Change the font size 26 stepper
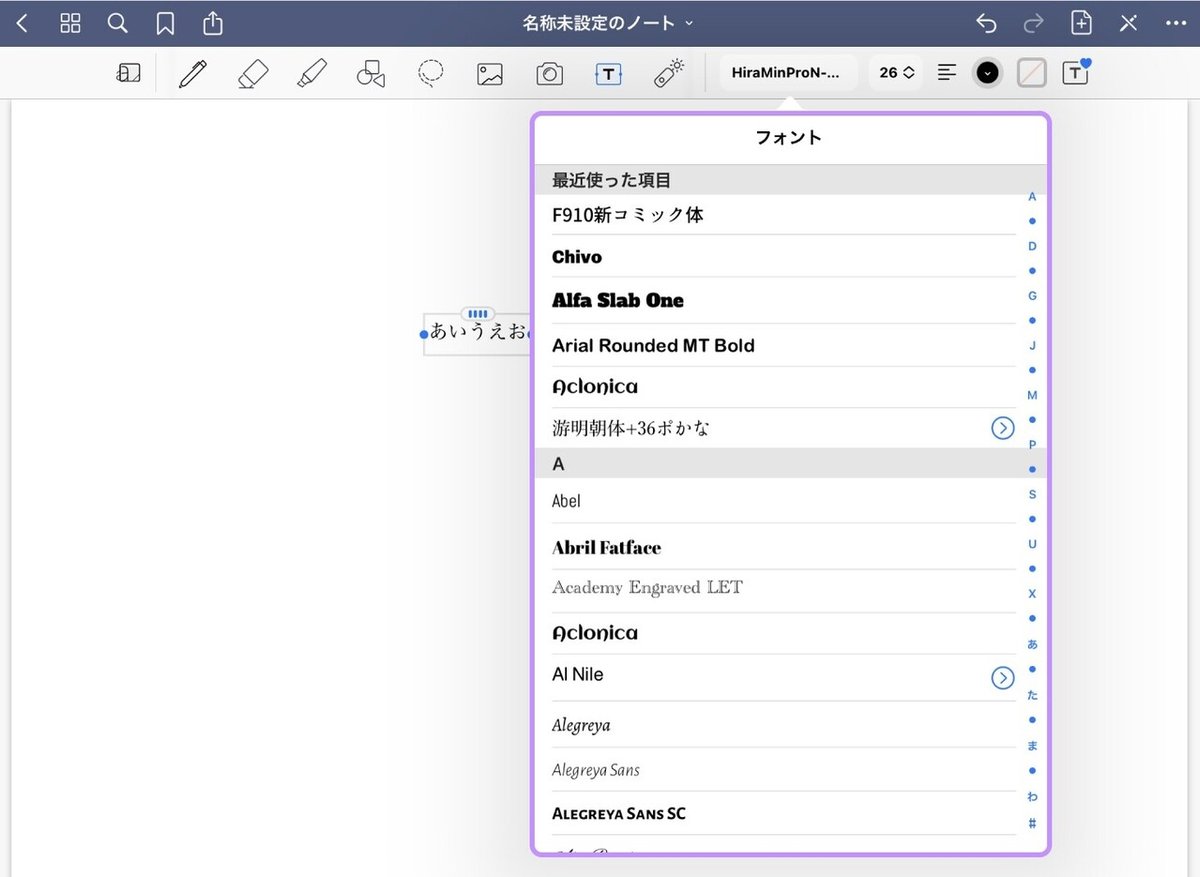The image size is (1200, 877). [x=897, y=73]
